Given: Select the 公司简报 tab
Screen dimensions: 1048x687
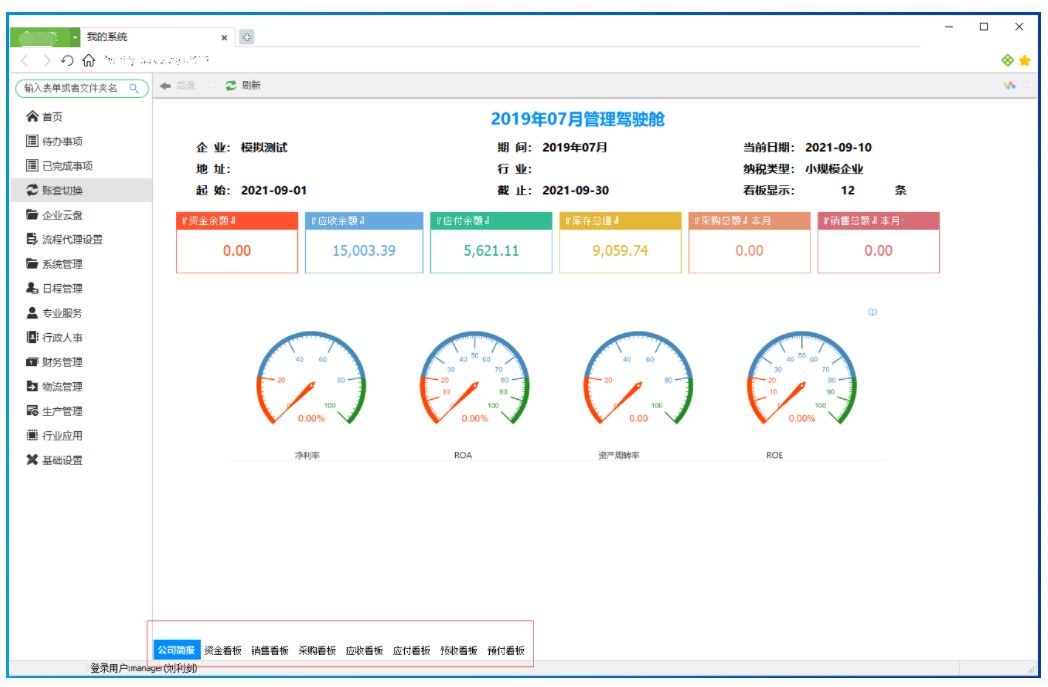Looking at the screenshot, I should [x=176, y=650].
